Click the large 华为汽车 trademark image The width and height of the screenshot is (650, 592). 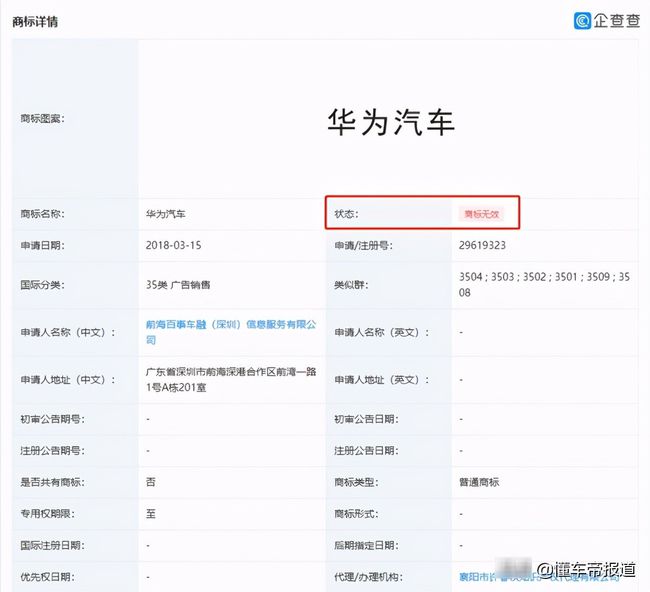click(x=391, y=122)
